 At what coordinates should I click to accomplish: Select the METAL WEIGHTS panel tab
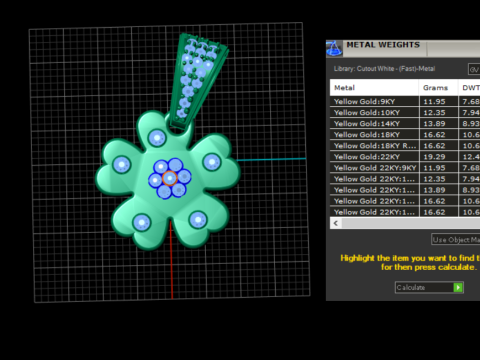[383, 45]
